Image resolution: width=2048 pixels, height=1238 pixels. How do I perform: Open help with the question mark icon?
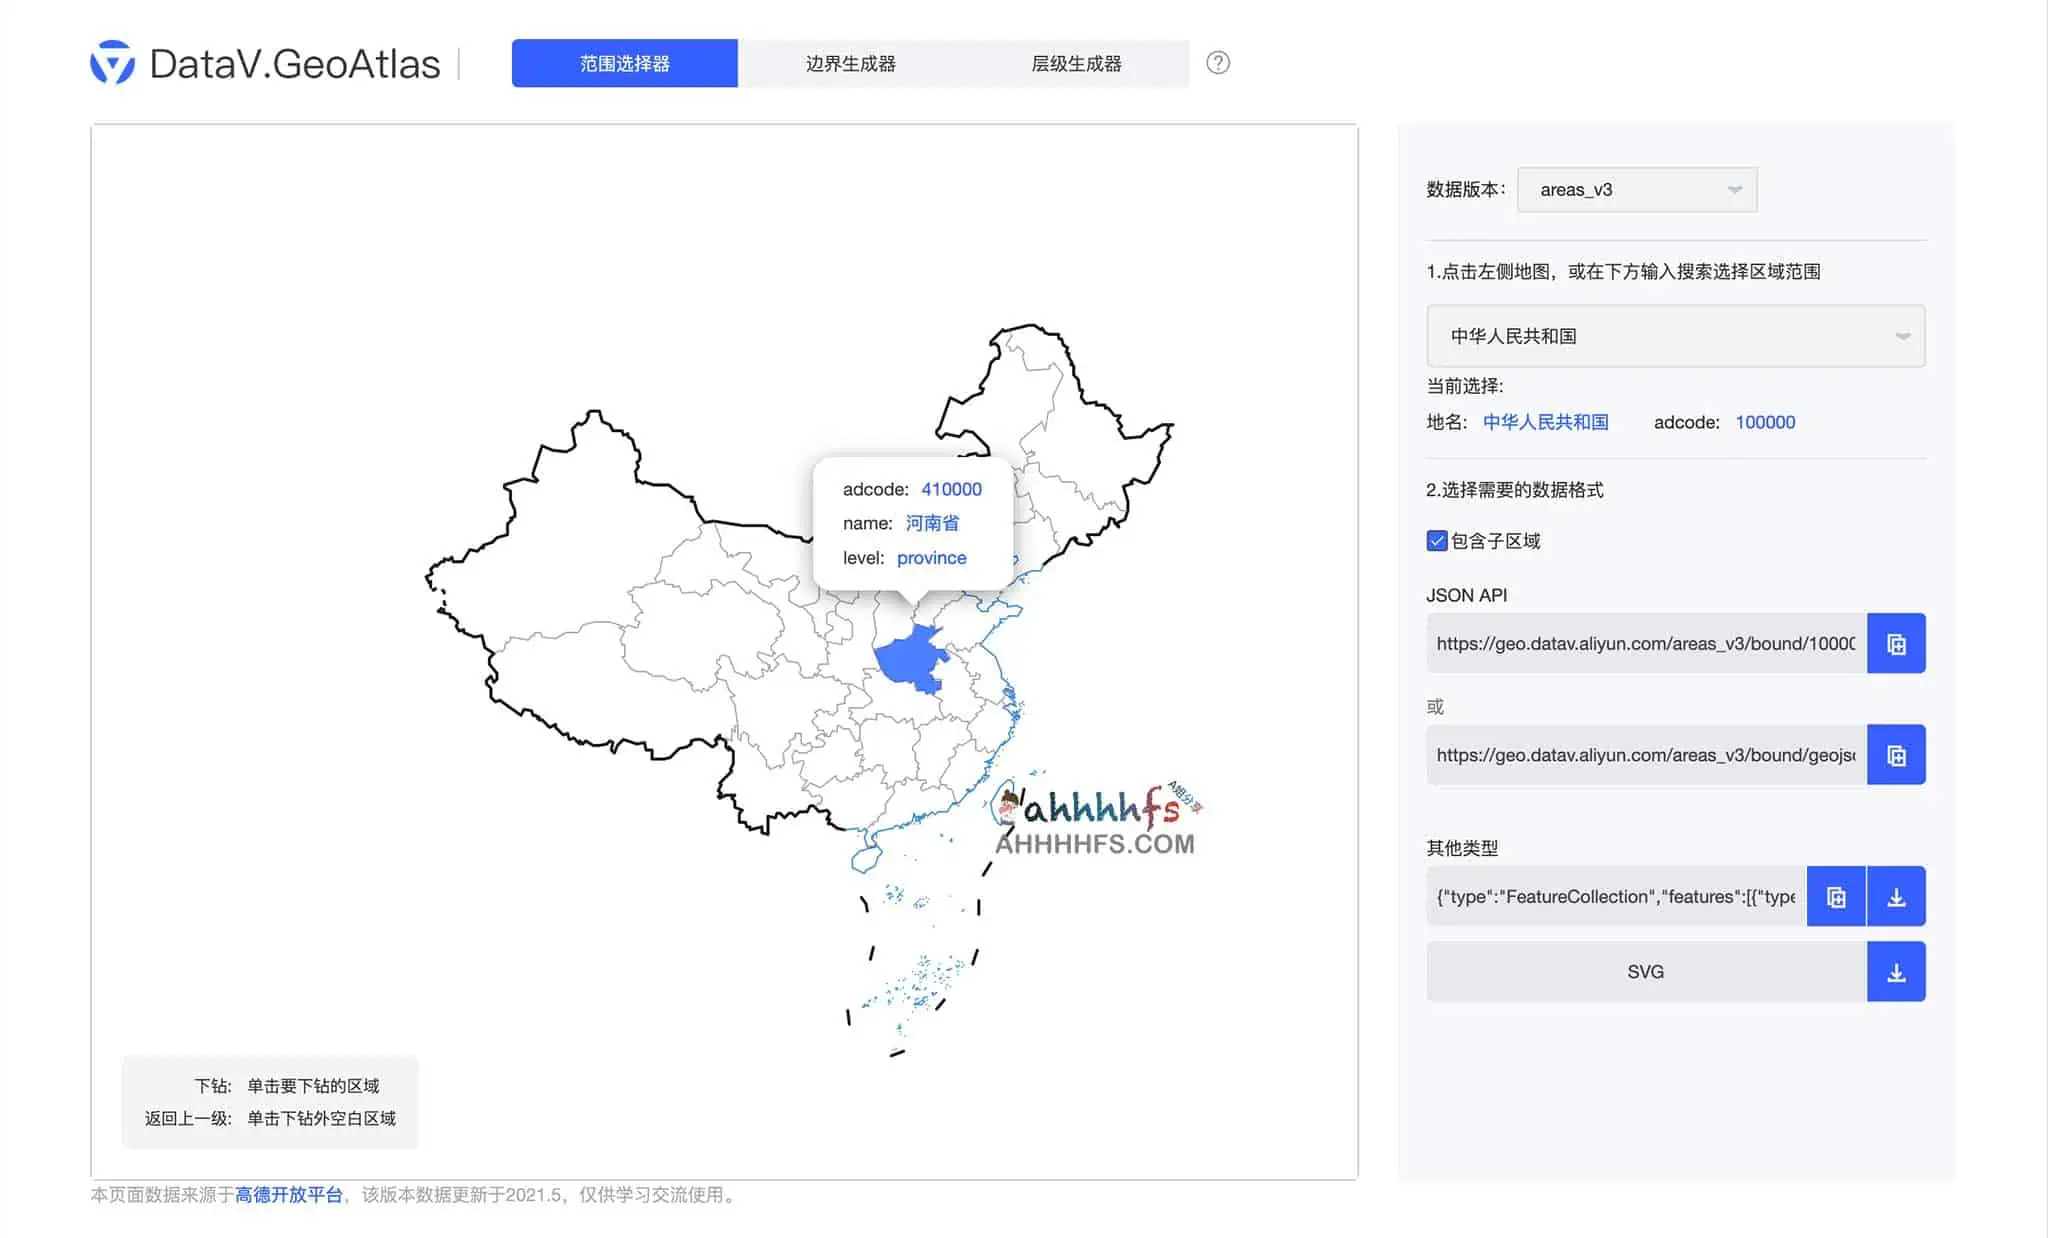click(1218, 63)
